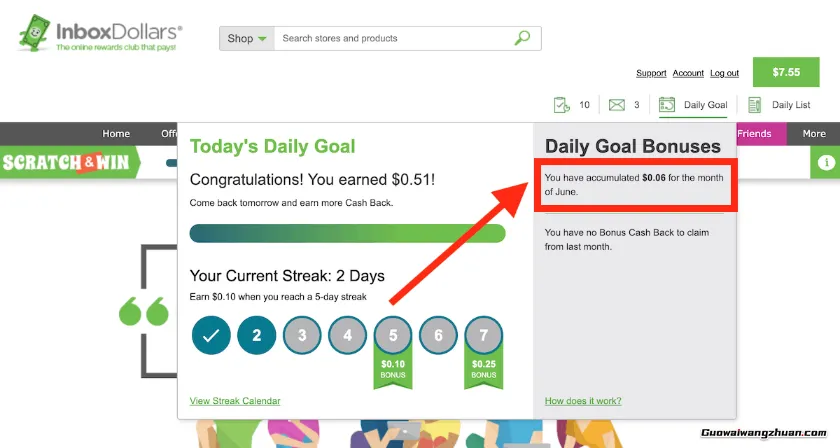This screenshot has height=448, width=840.
Task: Click the Daily Goal calendar icon
Action: tap(668, 105)
